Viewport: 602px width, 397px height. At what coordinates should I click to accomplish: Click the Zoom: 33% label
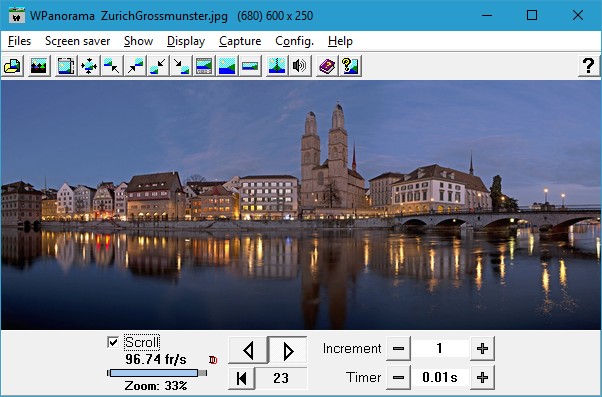(156, 385)
